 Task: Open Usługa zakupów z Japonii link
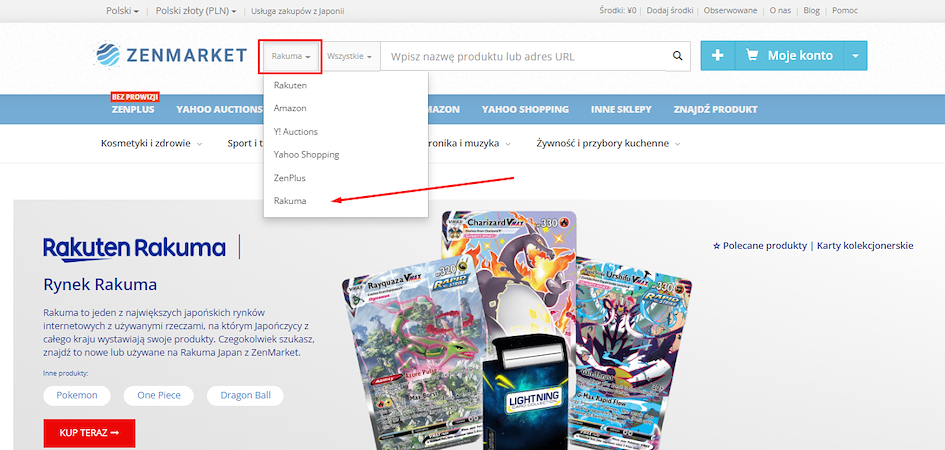click(x=298, y=11)
